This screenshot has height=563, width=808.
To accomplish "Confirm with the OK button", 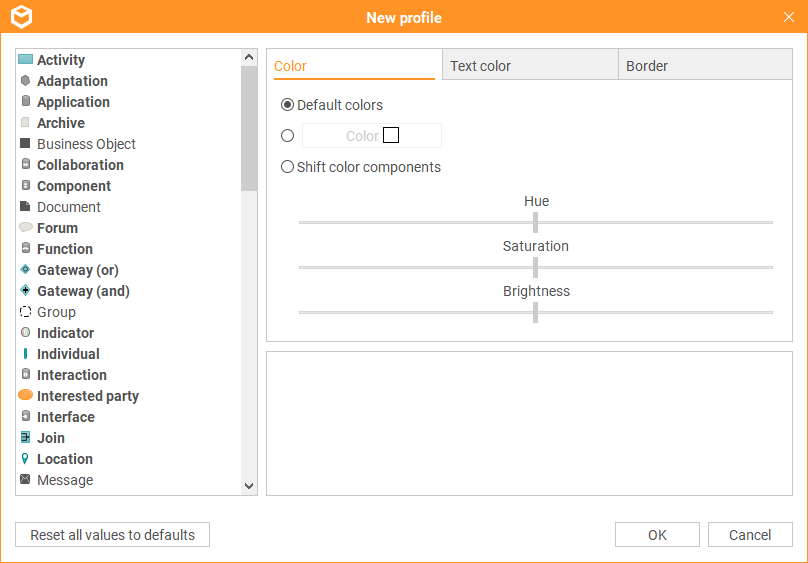I will (x=657, y=535).
